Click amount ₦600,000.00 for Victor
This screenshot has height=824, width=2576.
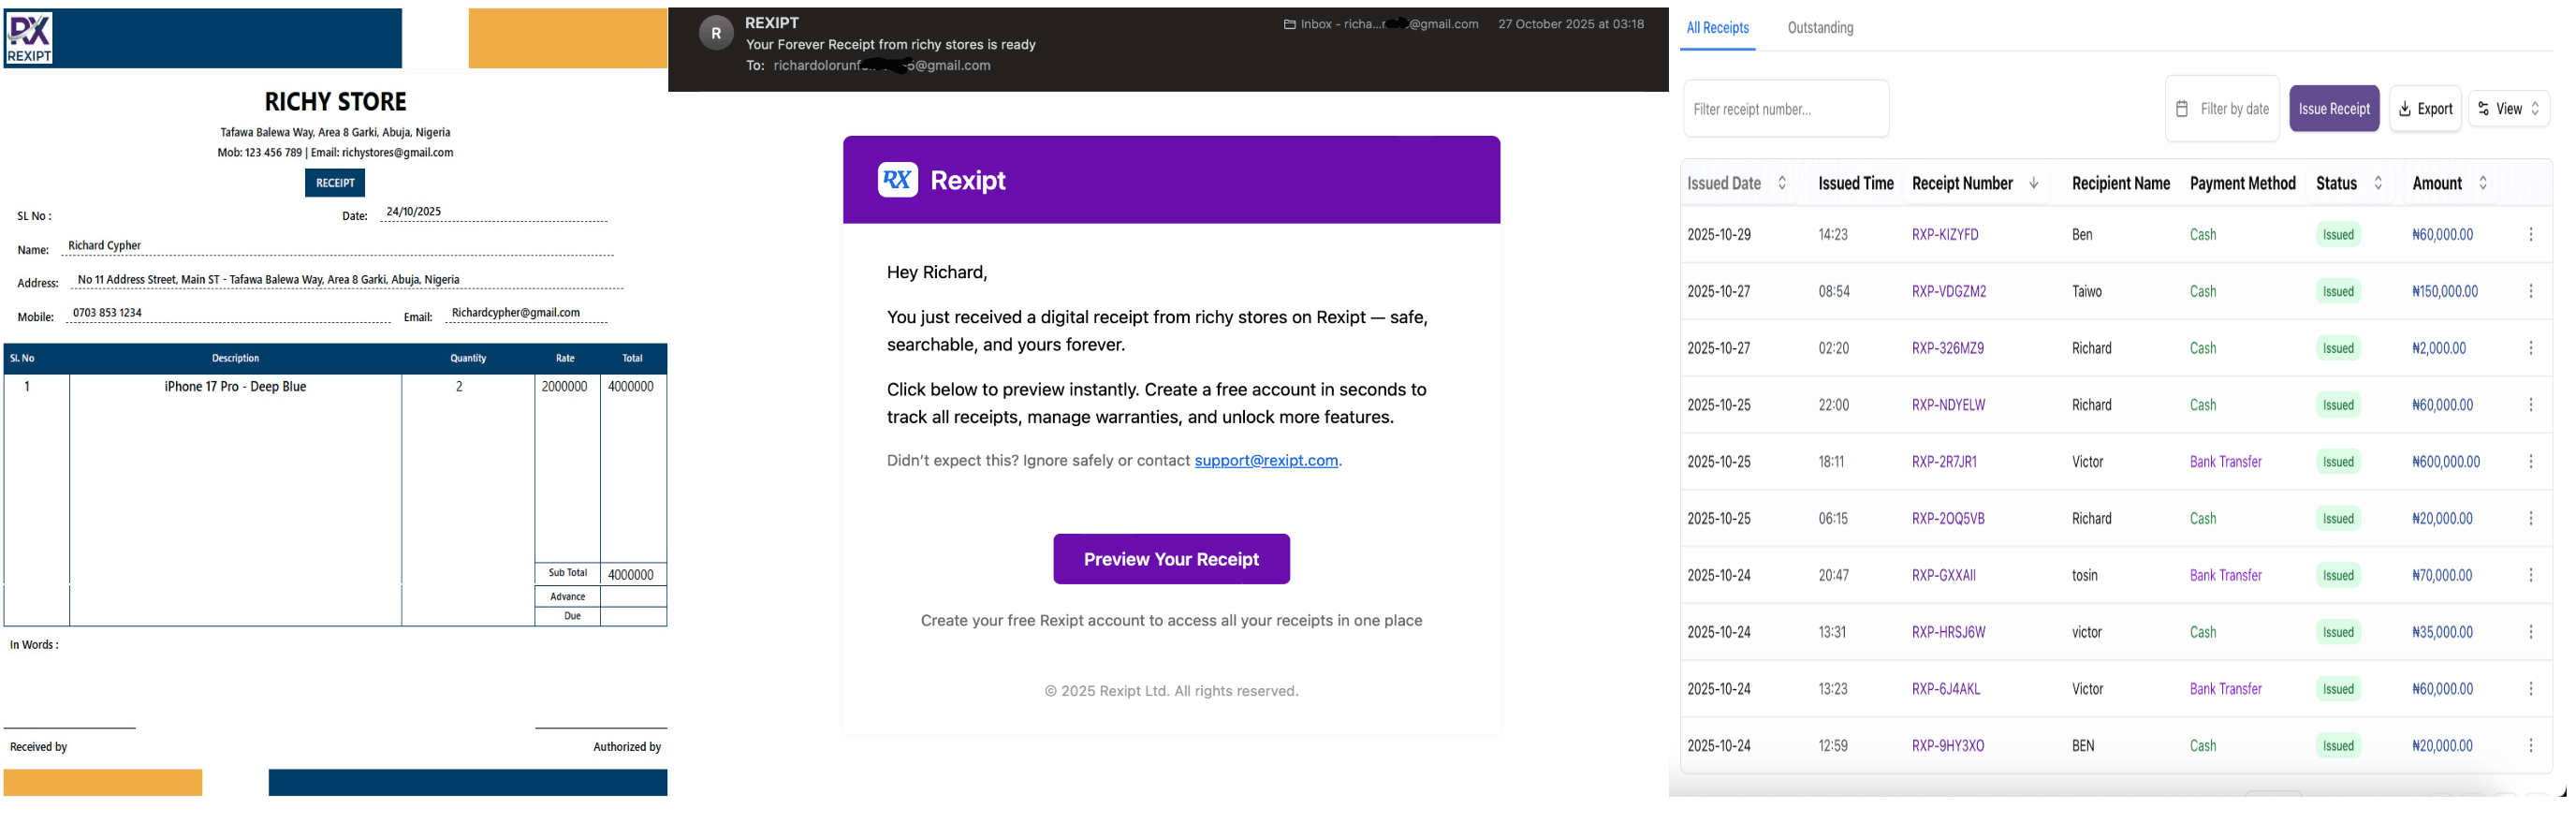point(2445,462)
